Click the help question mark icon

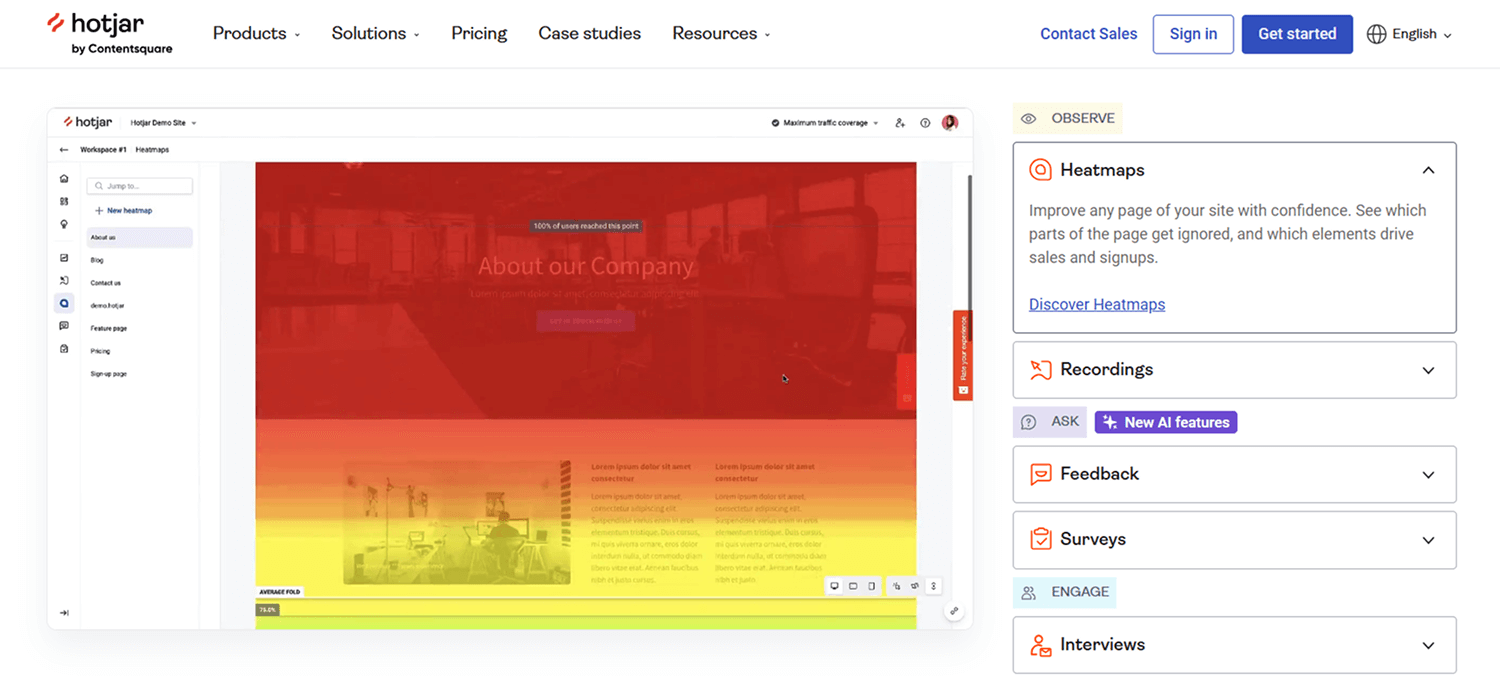tap(925, 123)
